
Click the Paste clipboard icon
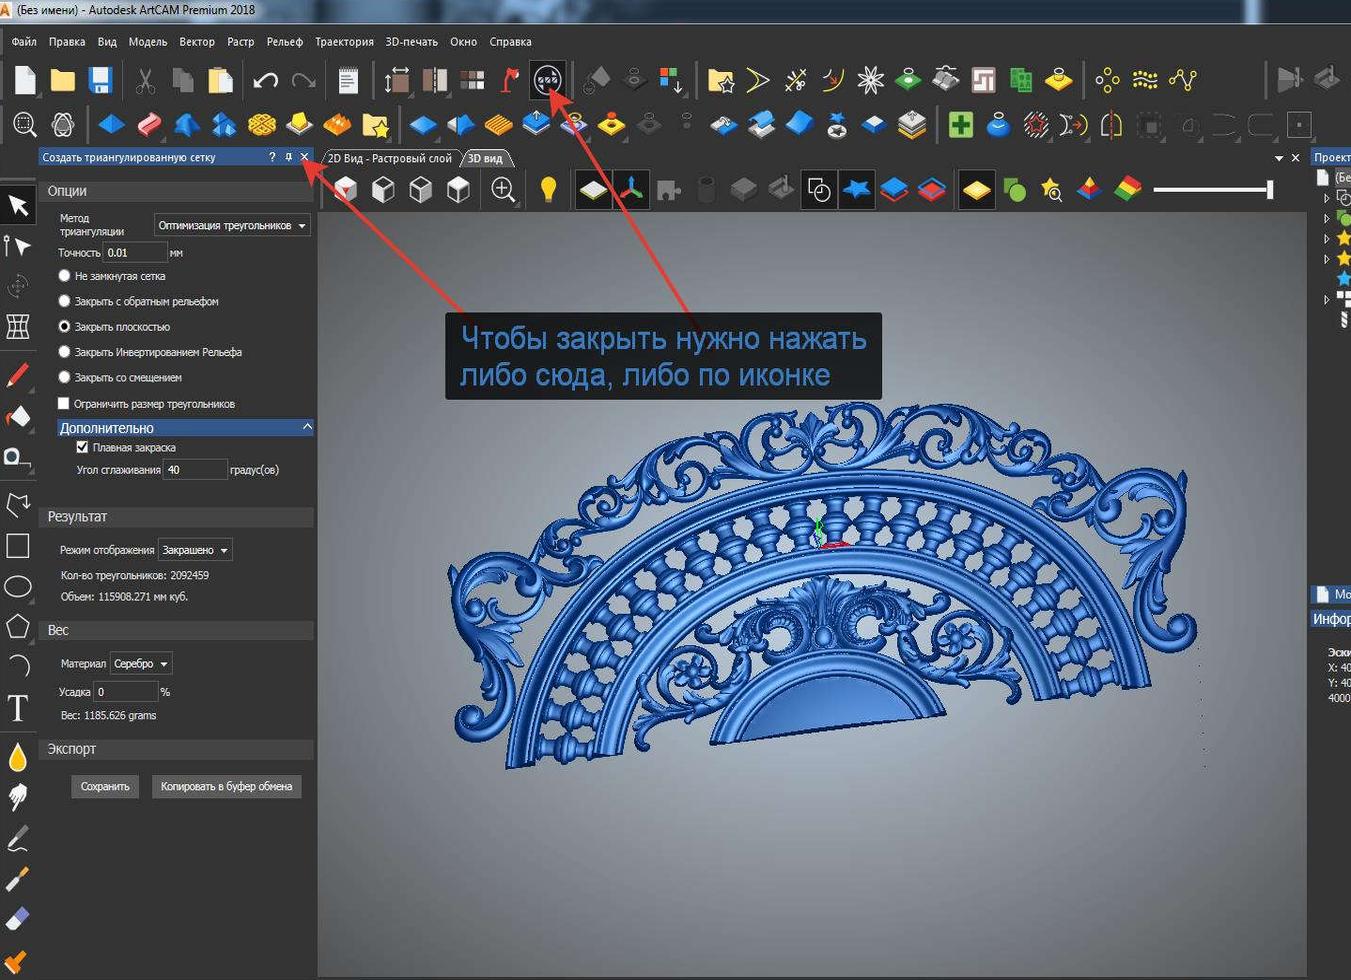pyautogui.click(x=220, y=80)
